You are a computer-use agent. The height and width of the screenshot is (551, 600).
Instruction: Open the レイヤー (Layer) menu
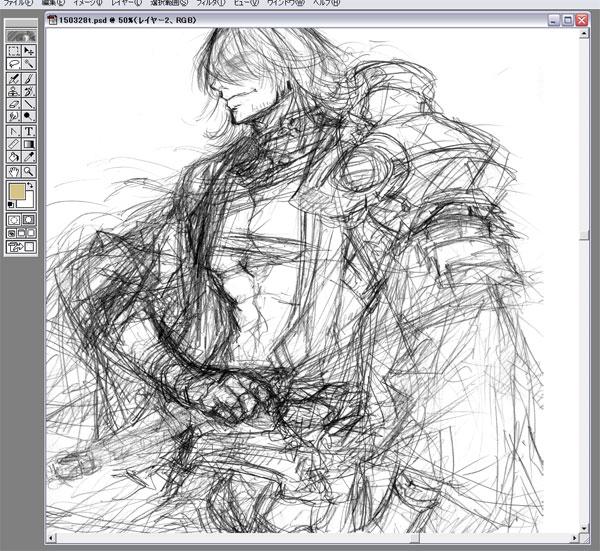pos(126,3)
